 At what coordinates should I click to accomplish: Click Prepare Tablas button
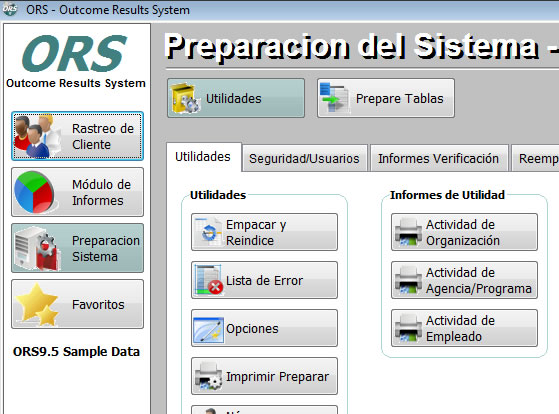click(386, 98)
